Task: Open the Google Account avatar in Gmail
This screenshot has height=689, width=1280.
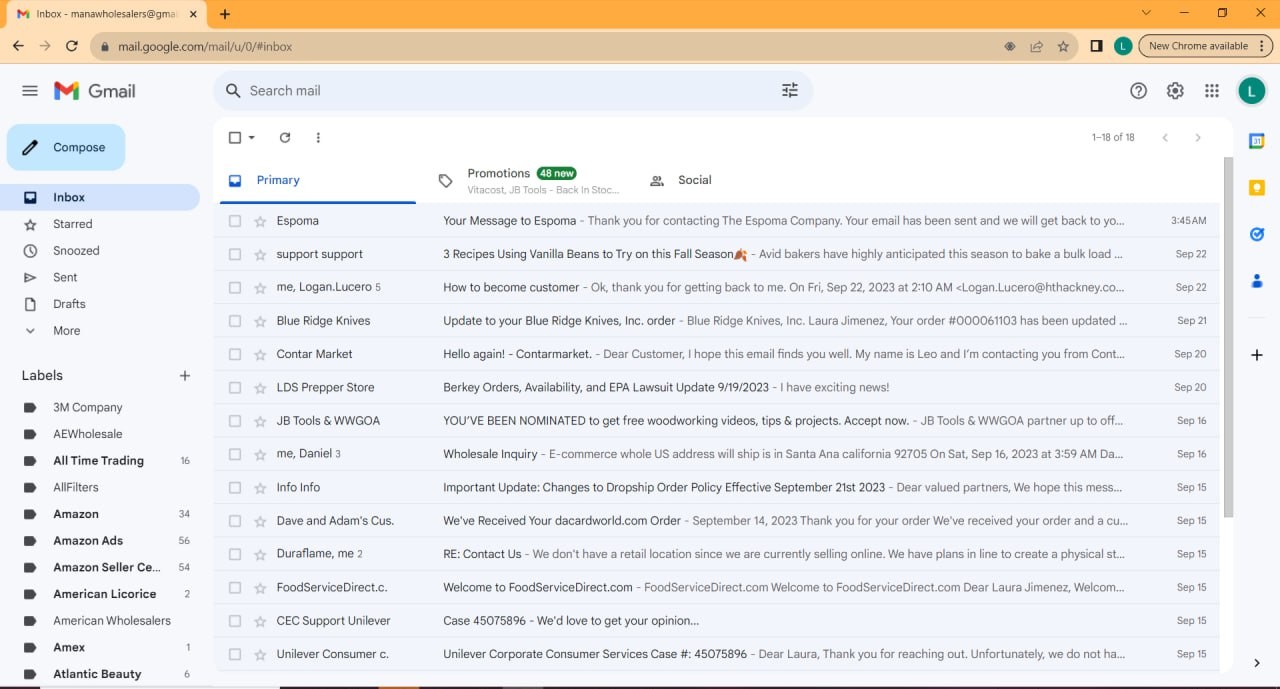Action: tap(1251, 91)
